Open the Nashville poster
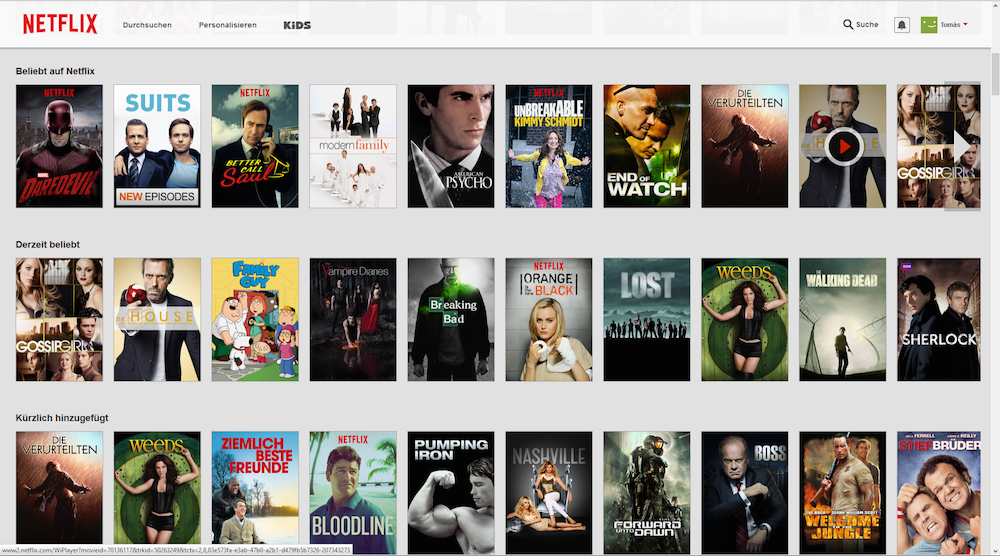Screen dimensions: 1000x556 [549, 492]
